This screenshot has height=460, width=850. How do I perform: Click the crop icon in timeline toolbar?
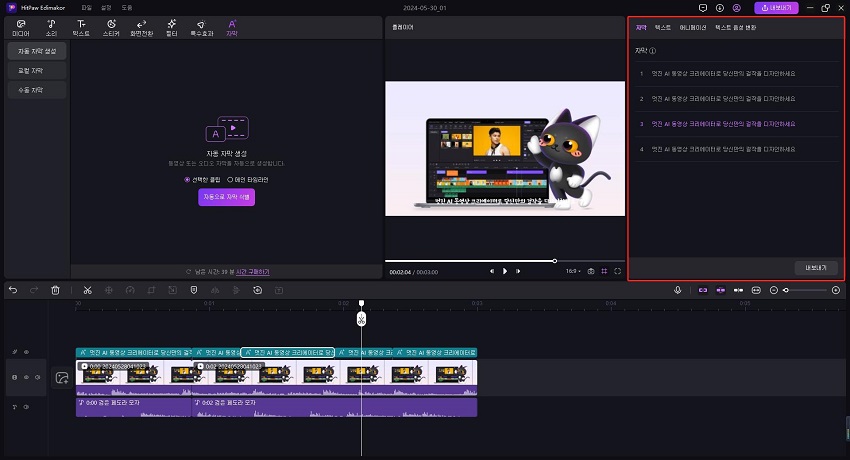coord(151,290)
